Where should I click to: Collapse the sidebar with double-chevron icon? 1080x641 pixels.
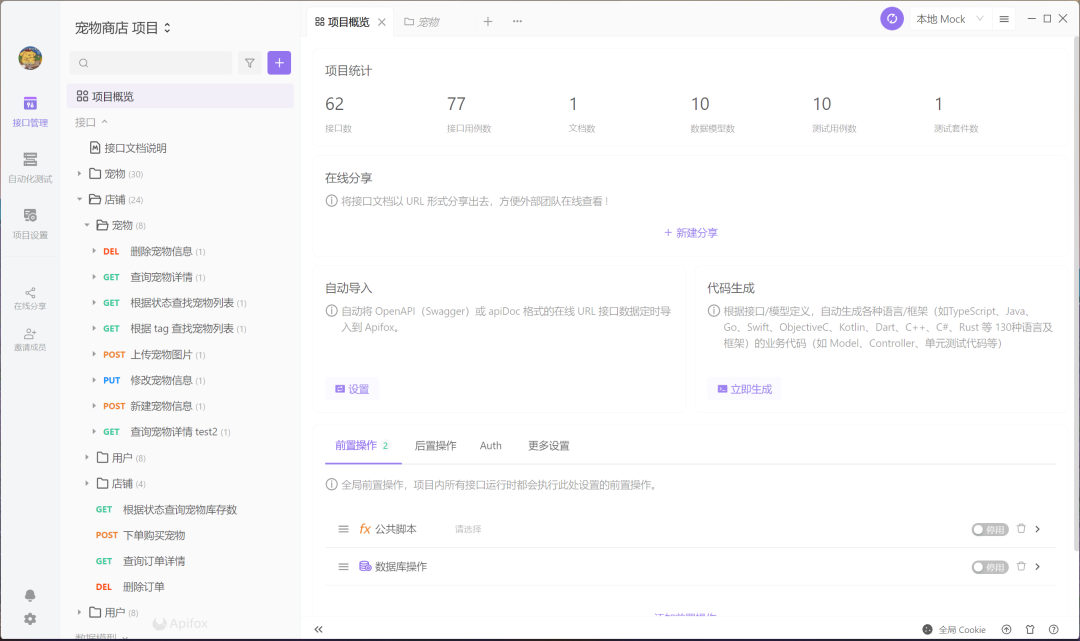coord(318,629)
